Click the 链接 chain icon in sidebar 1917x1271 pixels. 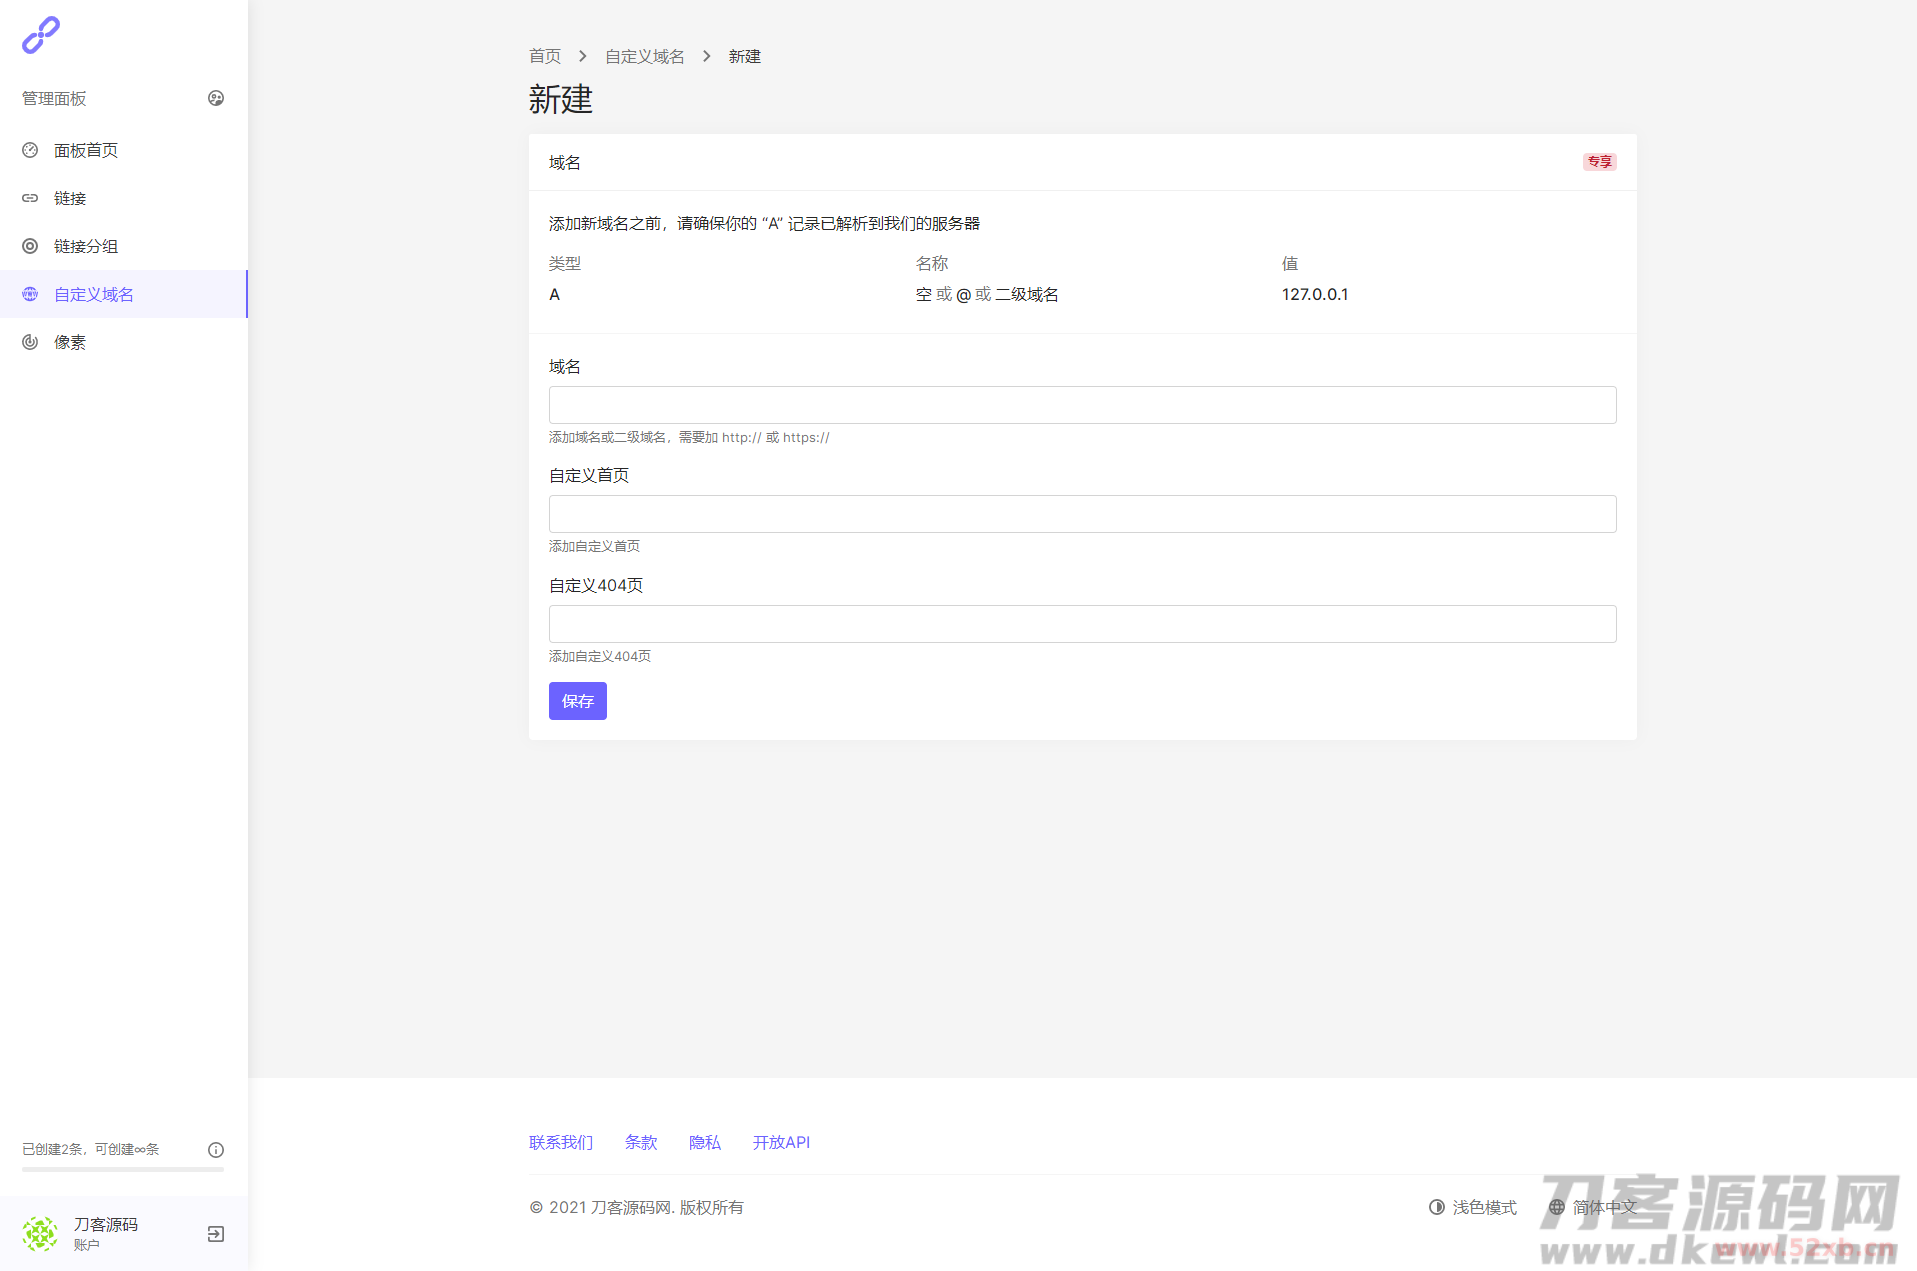[30, 198]
